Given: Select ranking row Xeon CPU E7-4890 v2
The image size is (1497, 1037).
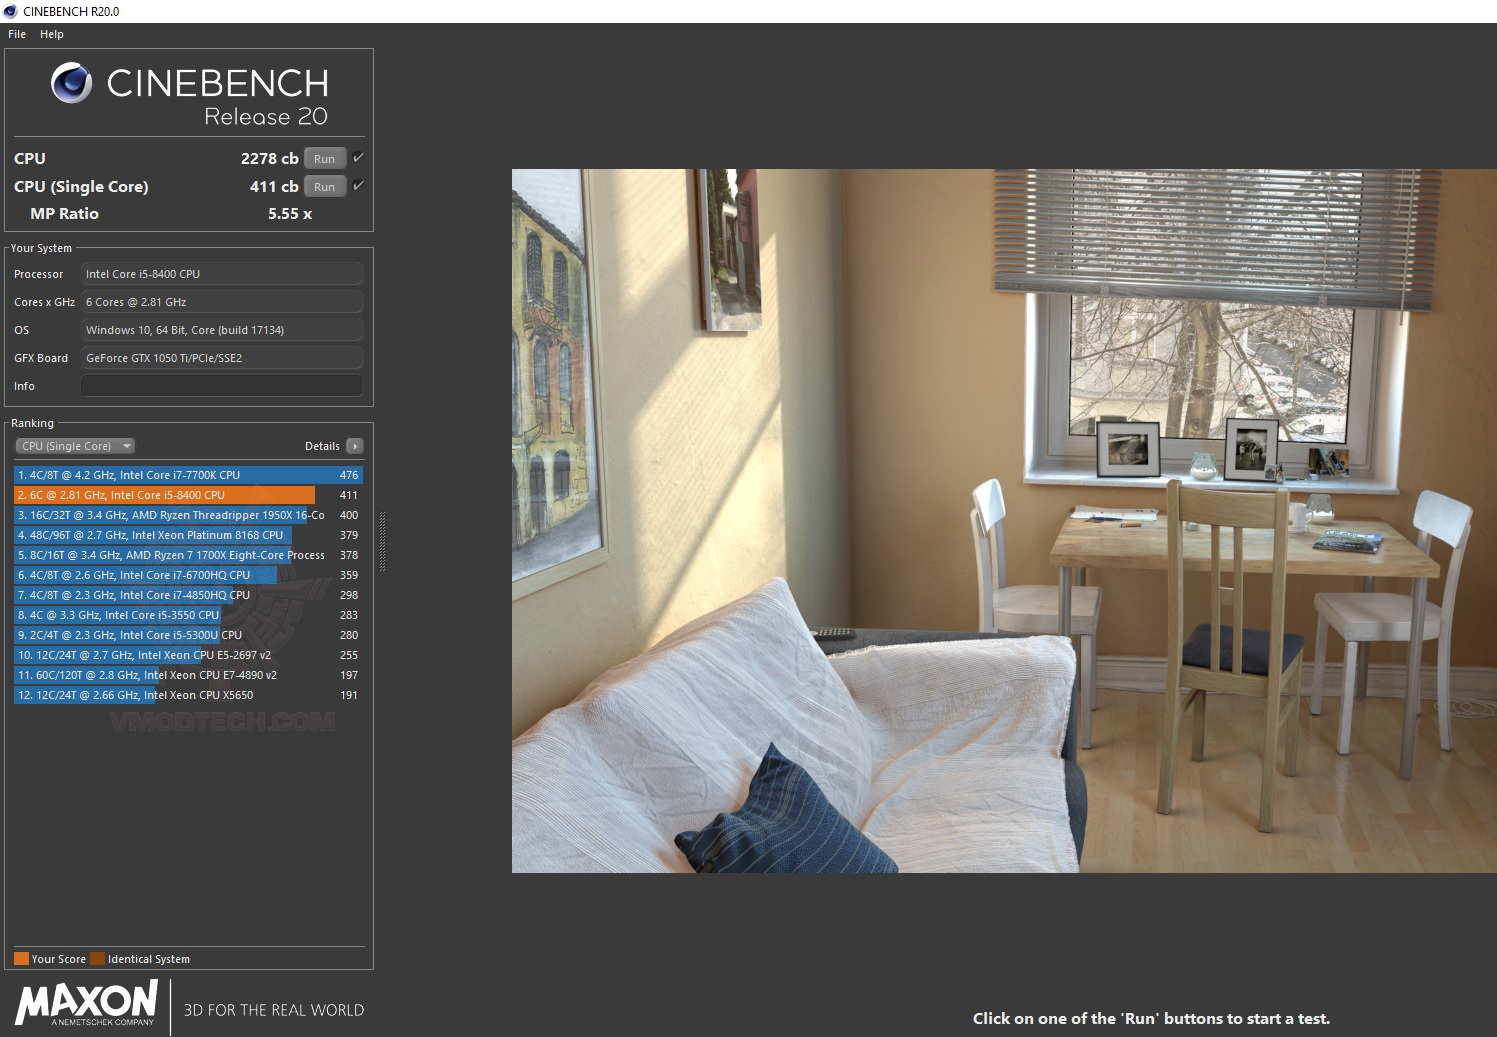Looking at the screenshot, I should coord(188,675).
